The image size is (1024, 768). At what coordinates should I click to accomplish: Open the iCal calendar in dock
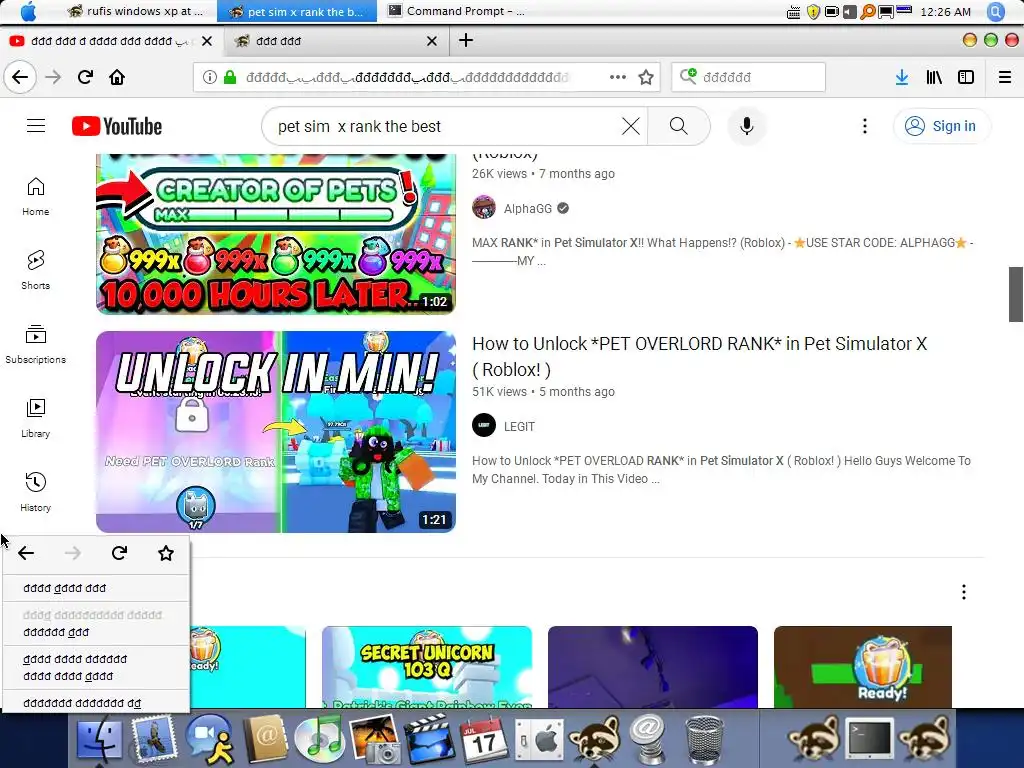tap(483, 739)
